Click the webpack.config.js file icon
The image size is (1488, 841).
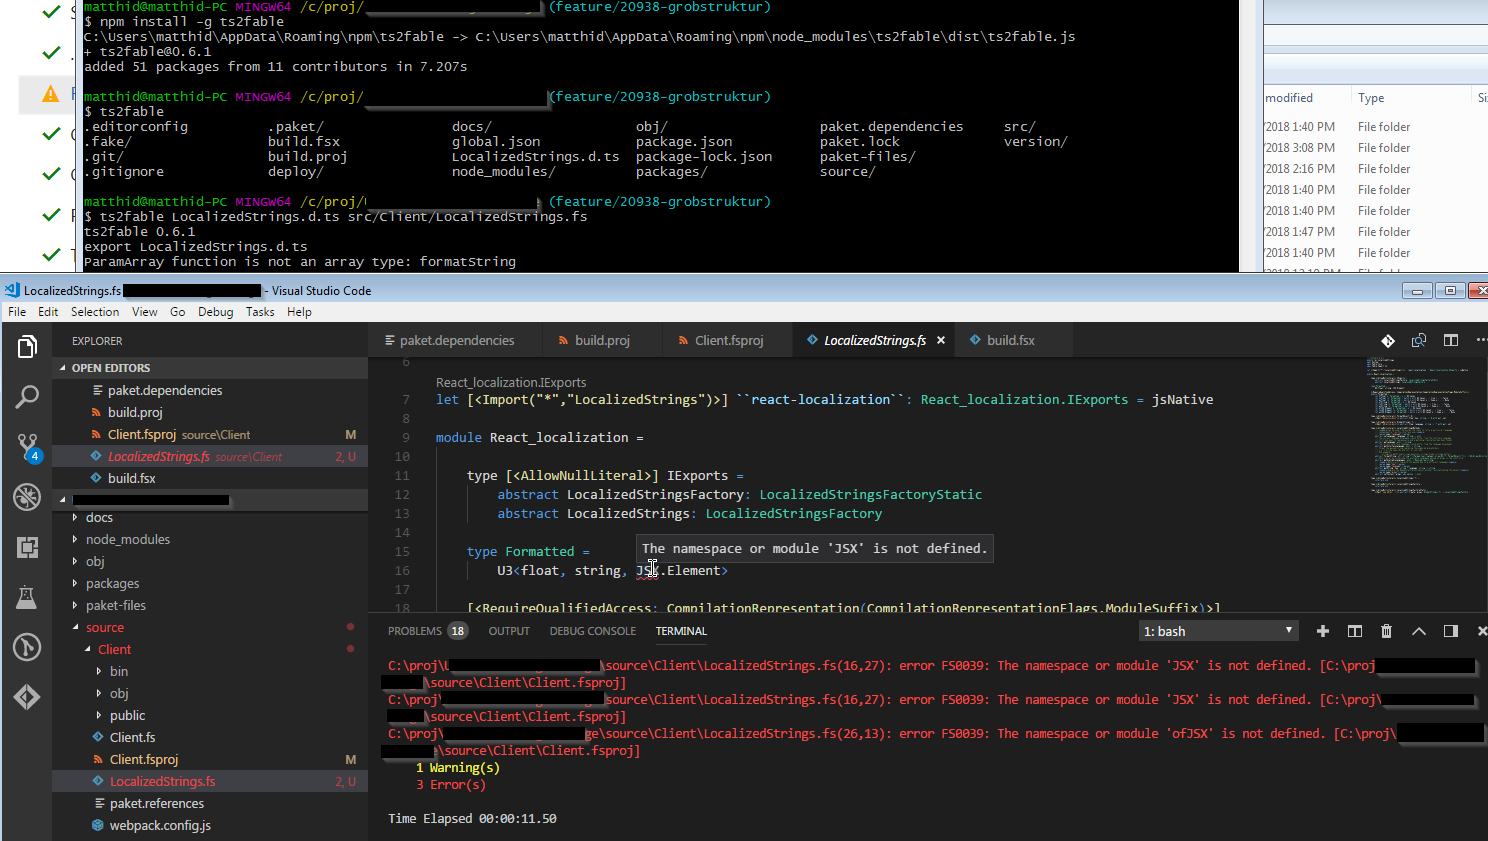click(x=98, y=826)
